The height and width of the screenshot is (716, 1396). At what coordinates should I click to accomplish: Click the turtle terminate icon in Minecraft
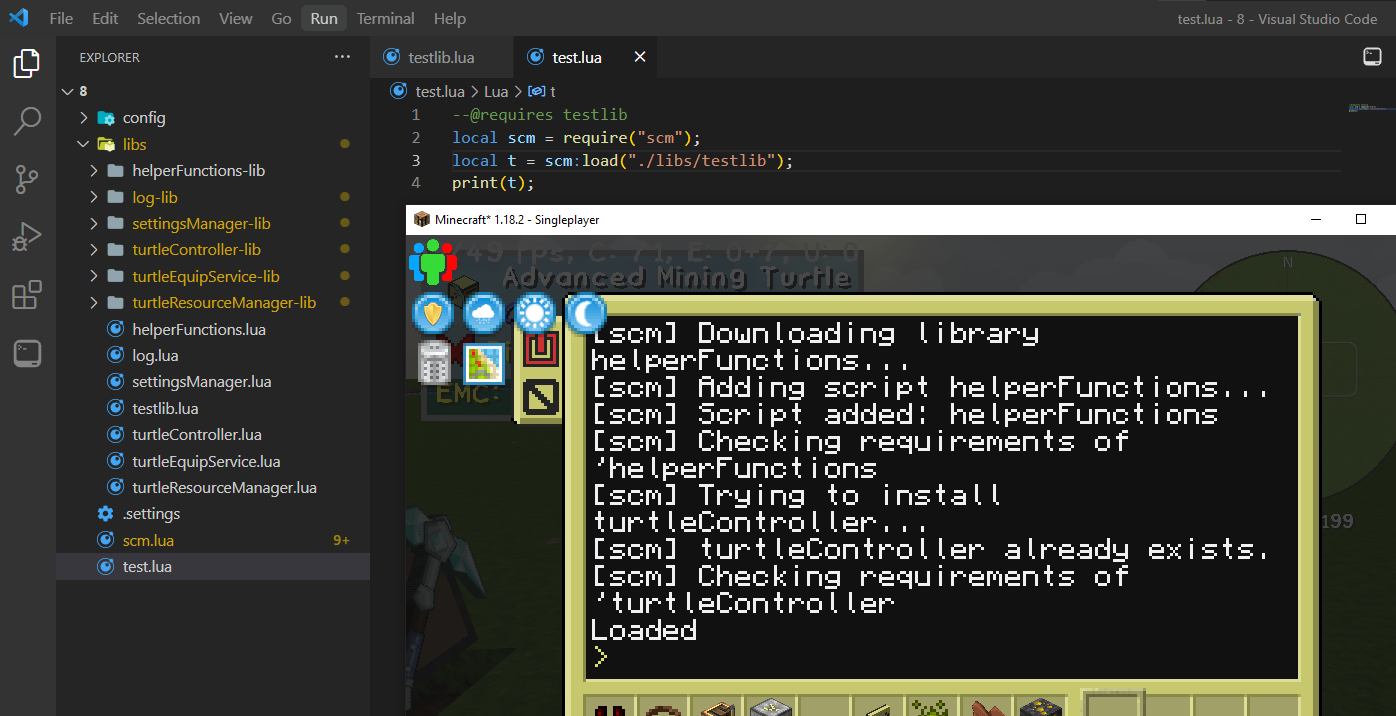point(541,397)
